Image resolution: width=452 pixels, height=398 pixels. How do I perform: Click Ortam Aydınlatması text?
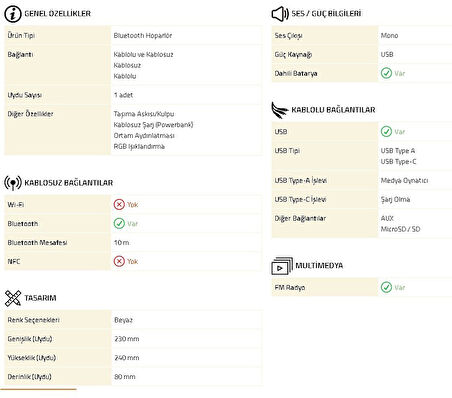(144, 135)
